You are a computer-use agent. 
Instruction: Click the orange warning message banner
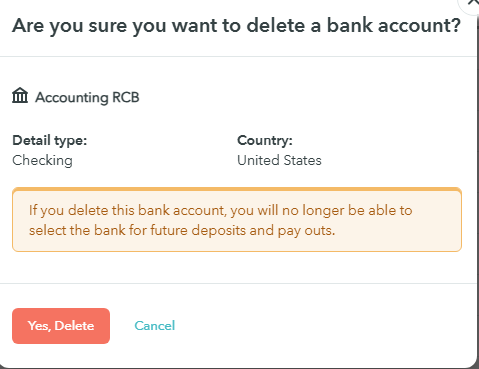(237, 219)
